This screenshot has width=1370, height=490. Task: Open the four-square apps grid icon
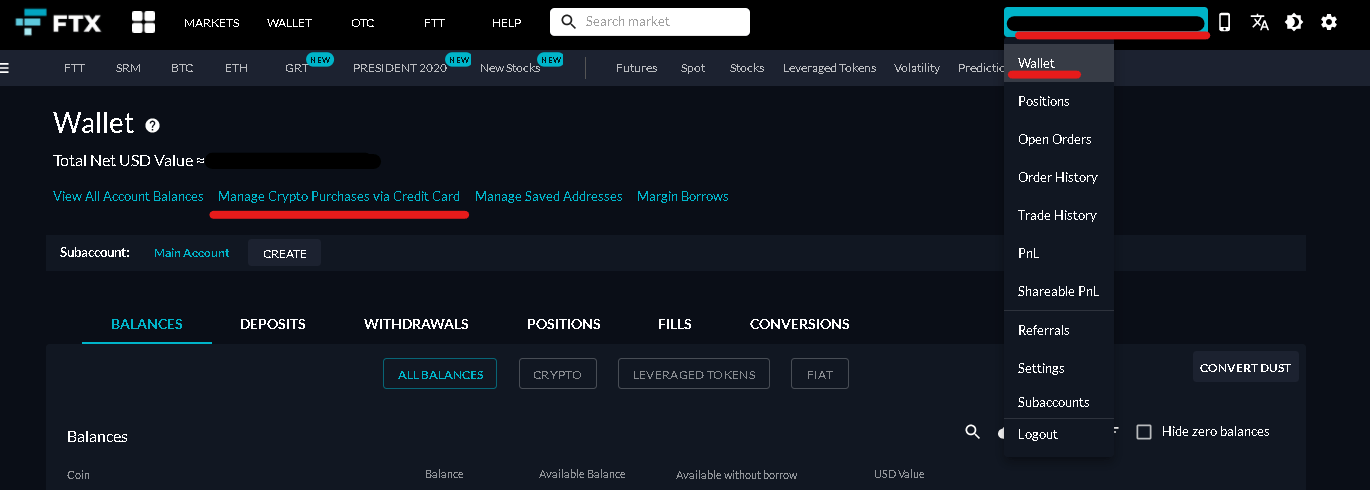pyautogui.click(x=143, y=22)
